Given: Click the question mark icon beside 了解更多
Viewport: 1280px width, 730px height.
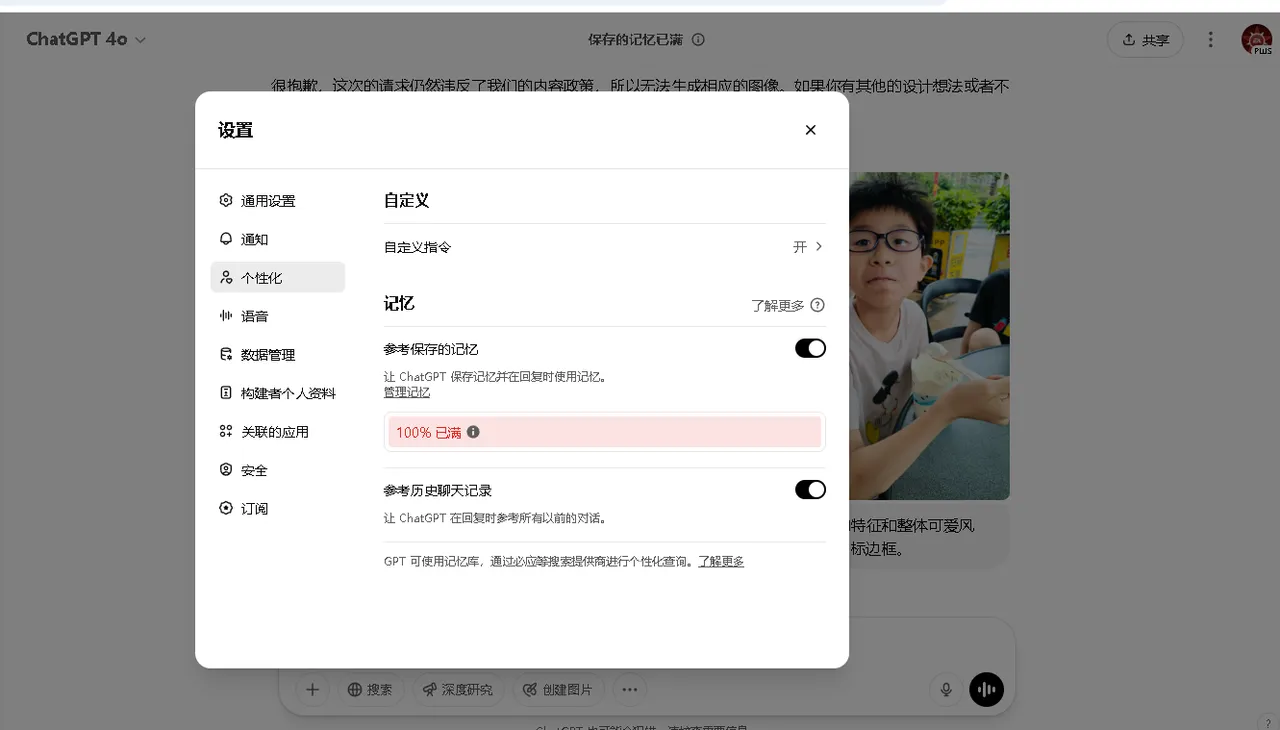Looking at the screenshot, I should [817, 305].
